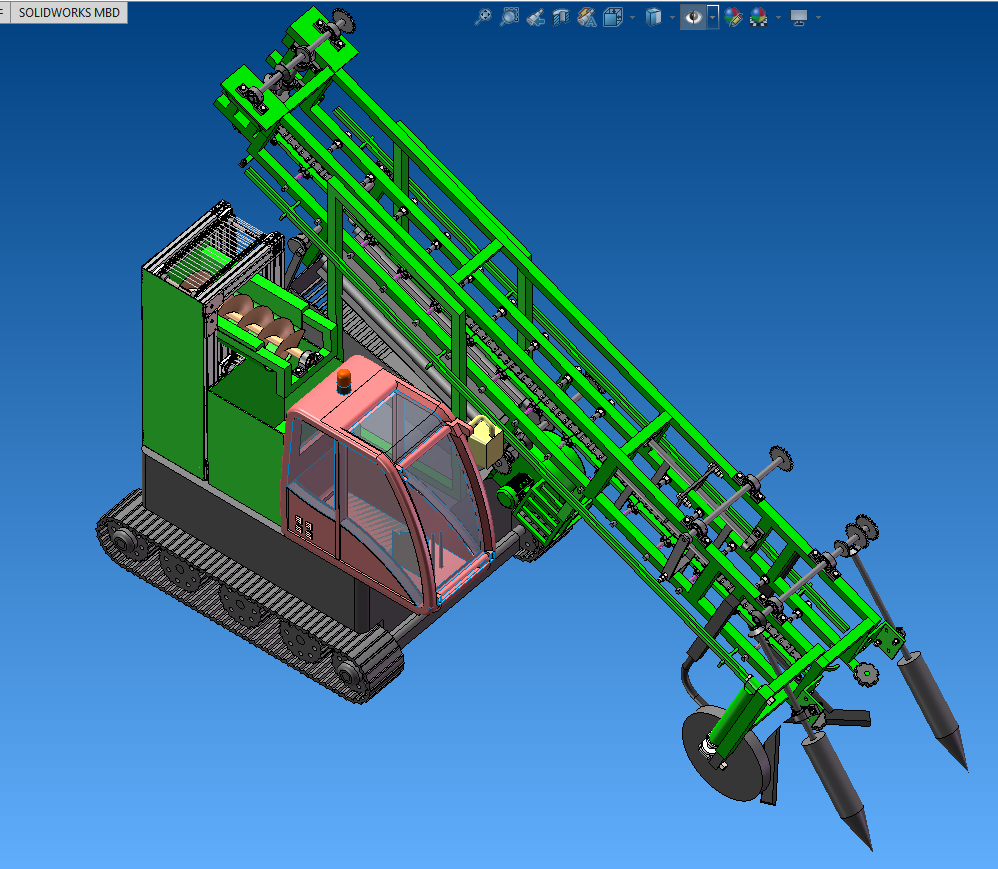This screenshot has height=869, width=998.
Task: Switch to the SOLIDWORKS MBD tab
Action: (68, 13)
